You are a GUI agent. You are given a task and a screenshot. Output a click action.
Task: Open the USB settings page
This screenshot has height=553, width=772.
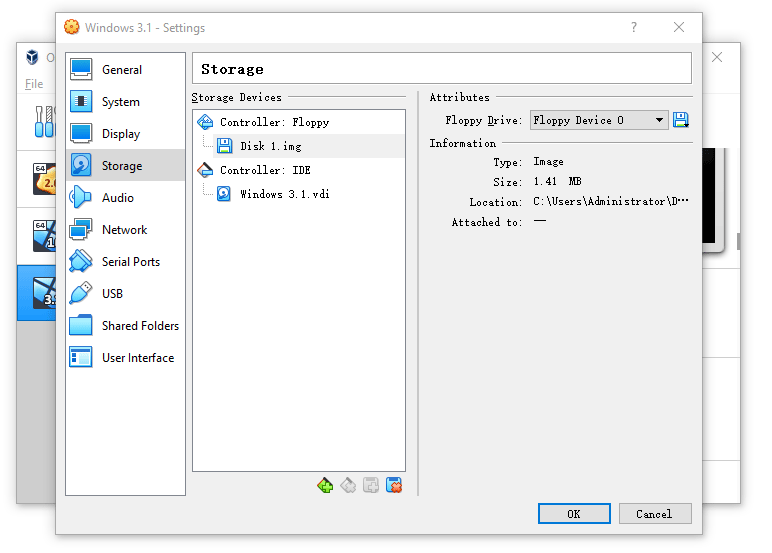pos(126,293)
